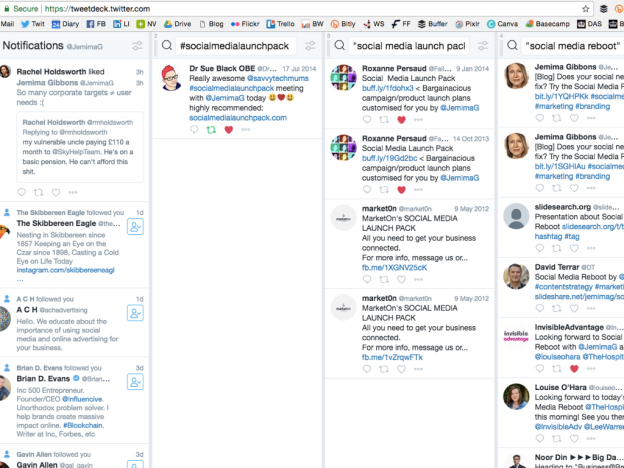Retweet the slidesearch.org presentation tweet
This screenshot has width=624, height=468.
click(556, 248)
